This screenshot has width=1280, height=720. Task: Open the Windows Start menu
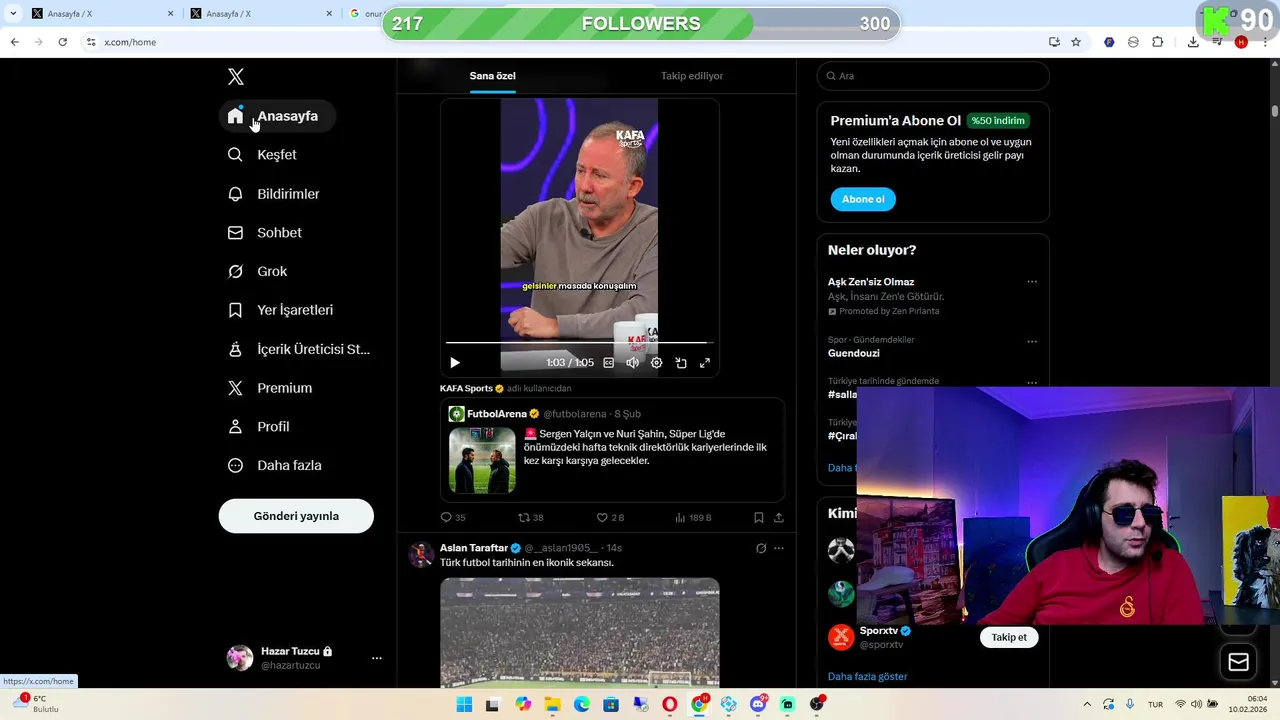464,705
